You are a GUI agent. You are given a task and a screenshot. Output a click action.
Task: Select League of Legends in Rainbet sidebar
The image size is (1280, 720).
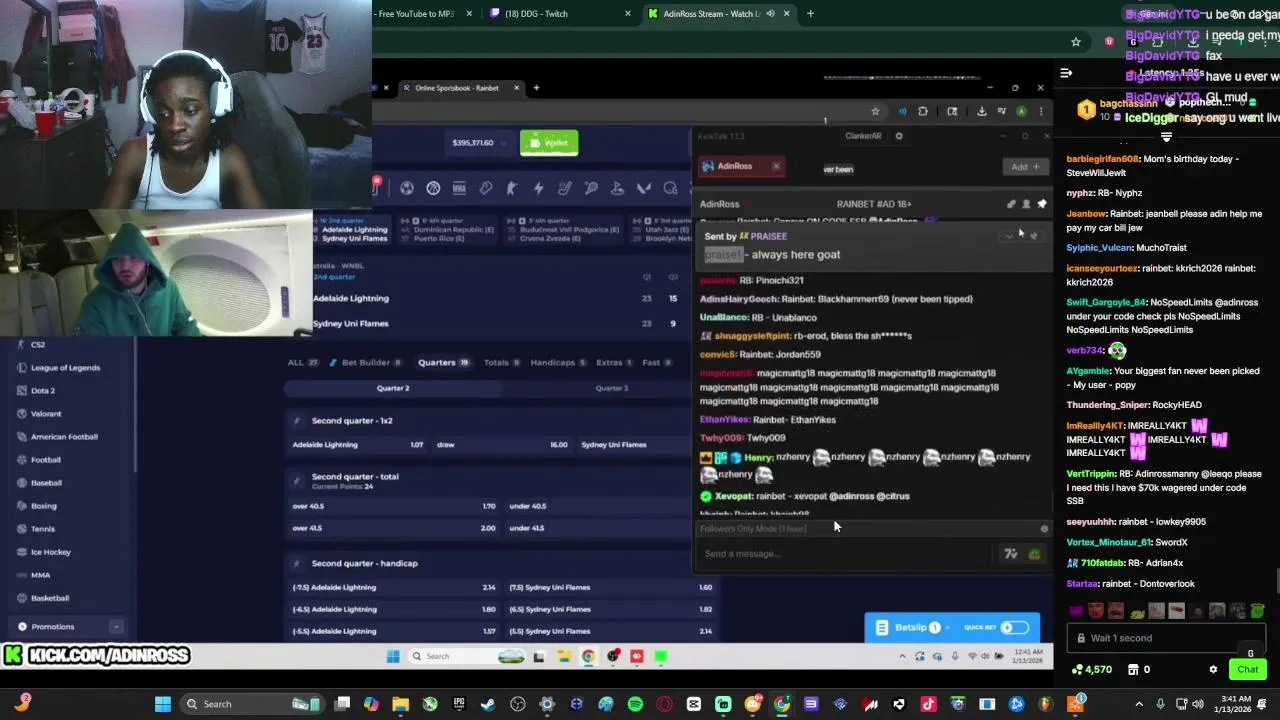65,368
